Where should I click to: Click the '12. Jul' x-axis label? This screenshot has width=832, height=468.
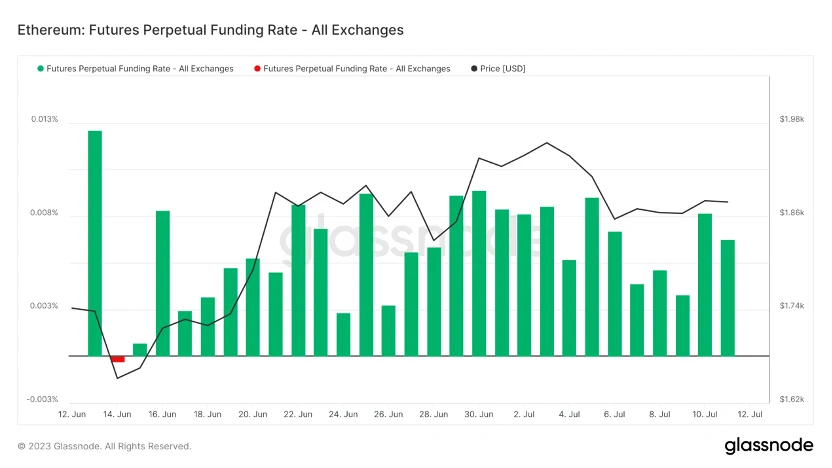click(x=750, y=413)
